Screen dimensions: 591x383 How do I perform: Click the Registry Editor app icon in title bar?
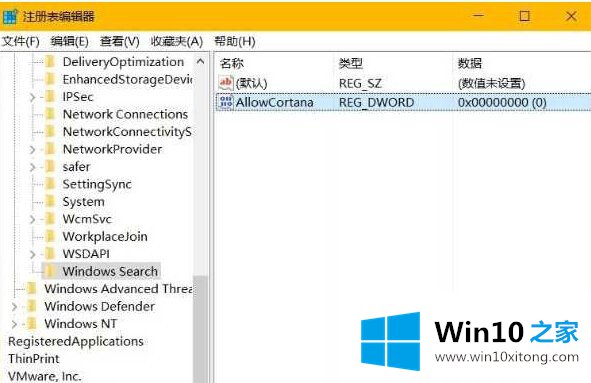point(10,16)
